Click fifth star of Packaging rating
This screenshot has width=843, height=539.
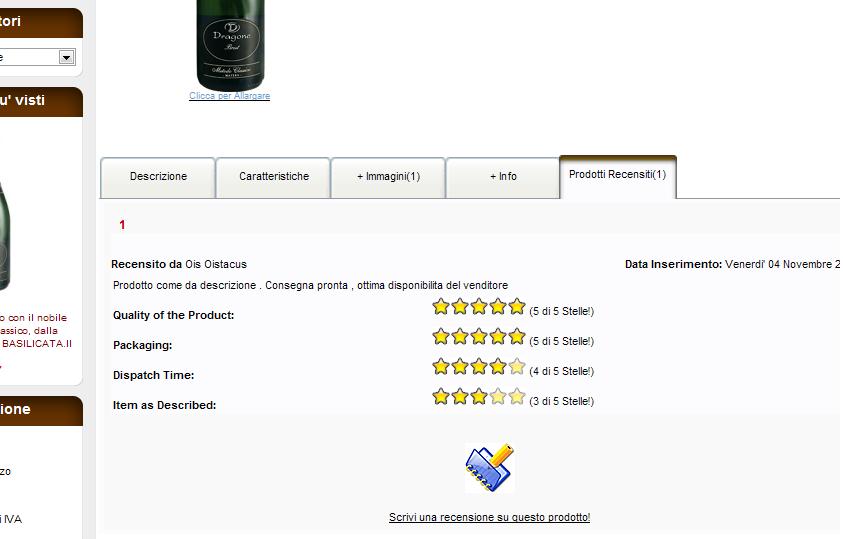(x=517, y=337)
